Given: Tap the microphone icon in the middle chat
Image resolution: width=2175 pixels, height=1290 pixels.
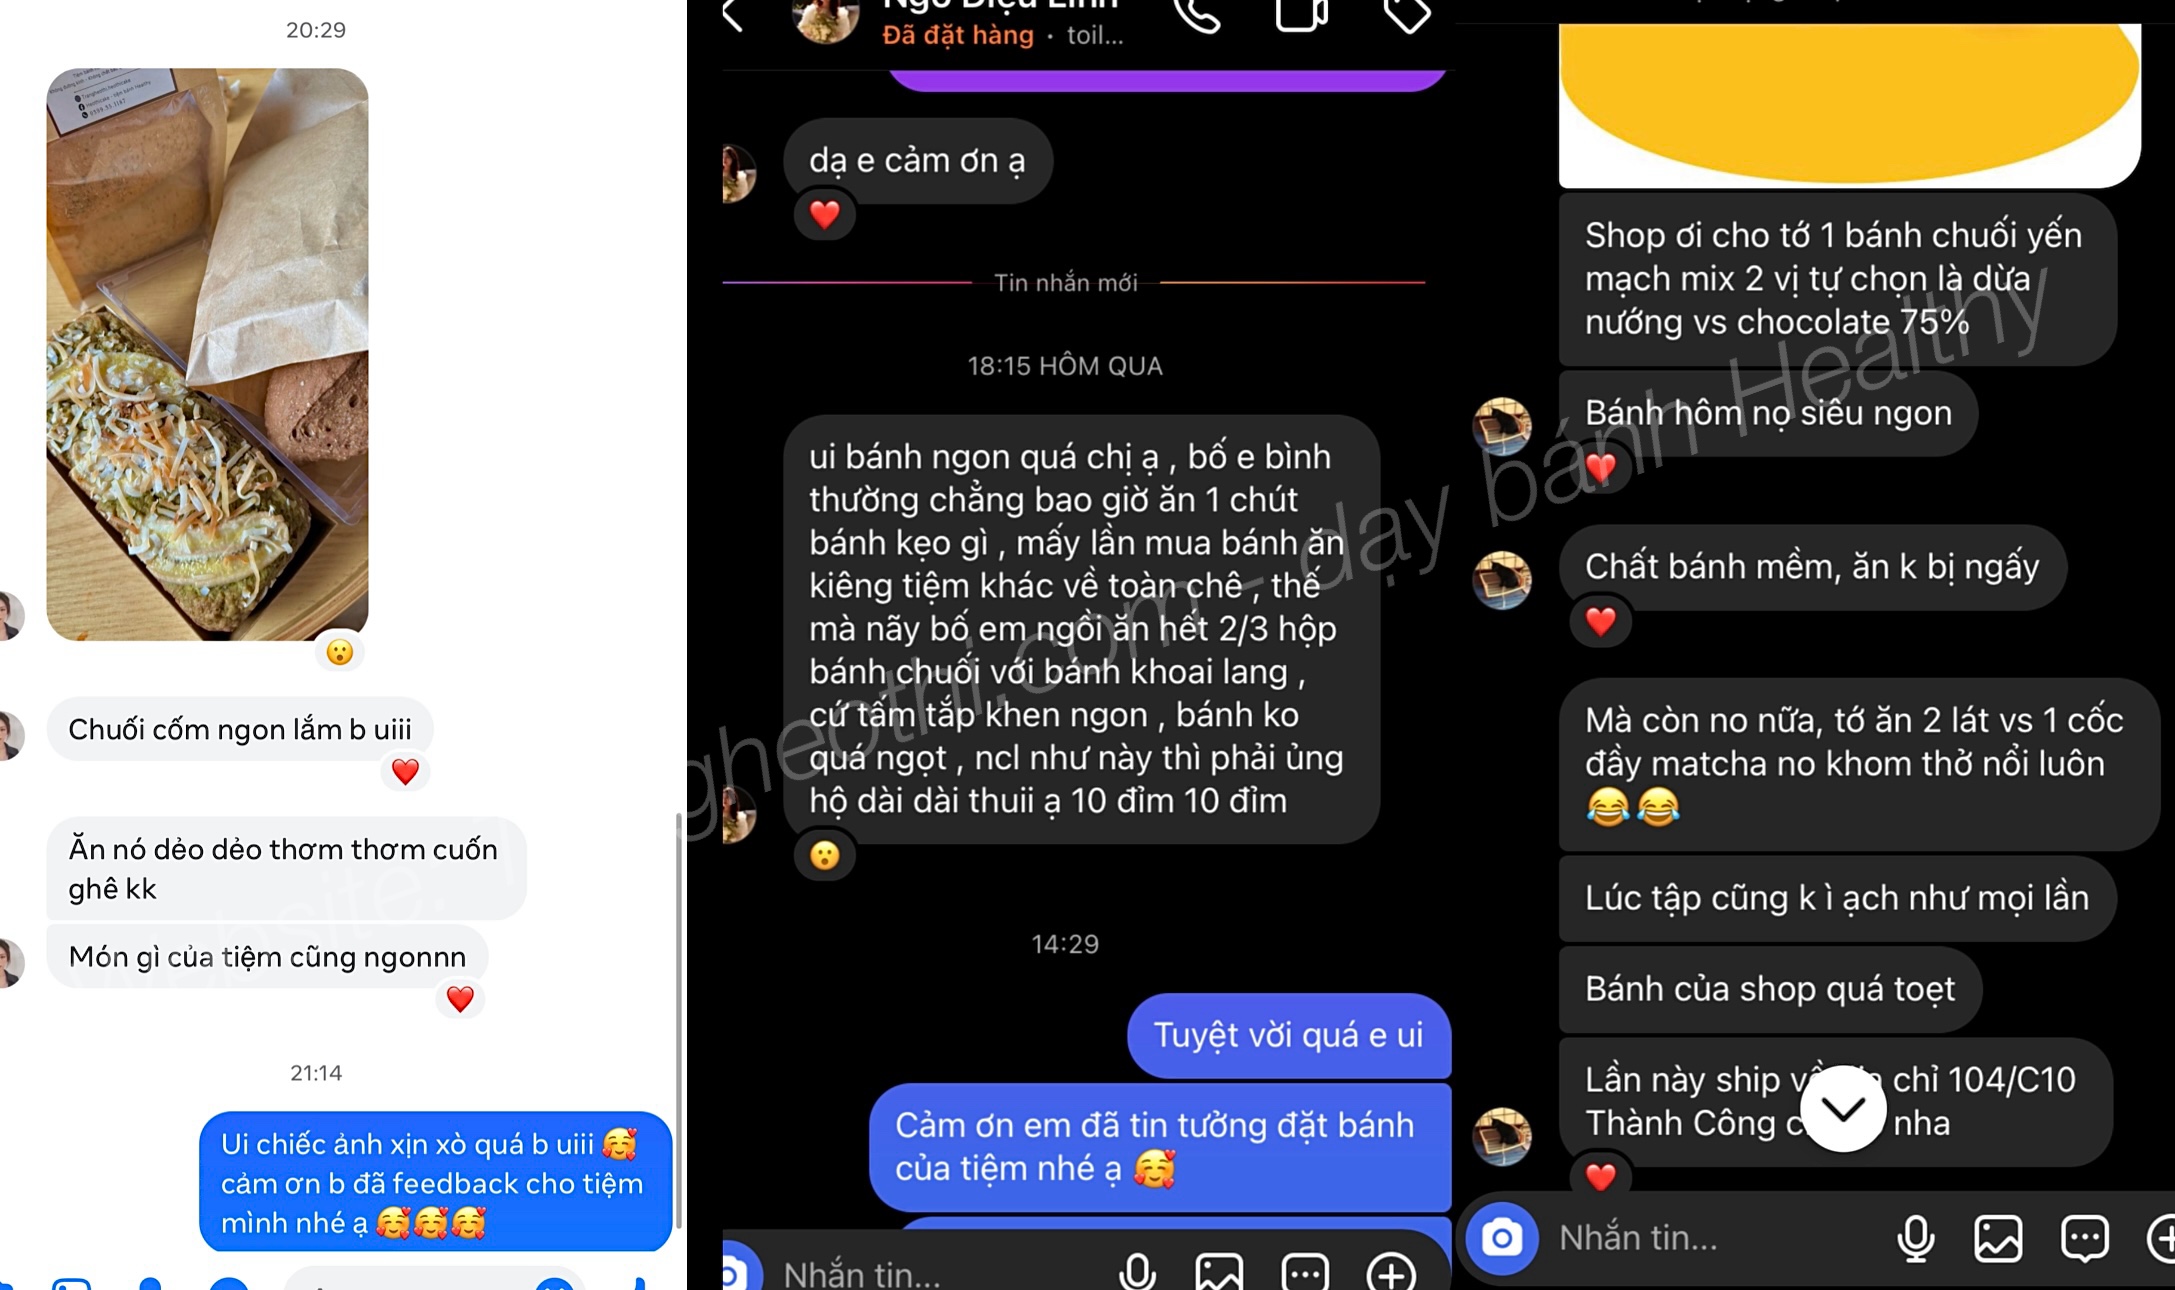Looking at the screenshot, I should 1137,1272.
